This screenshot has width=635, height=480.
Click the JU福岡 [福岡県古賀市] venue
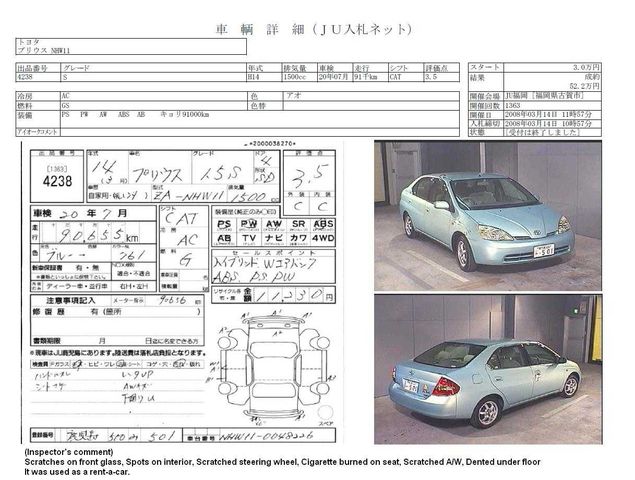(545, 96)
